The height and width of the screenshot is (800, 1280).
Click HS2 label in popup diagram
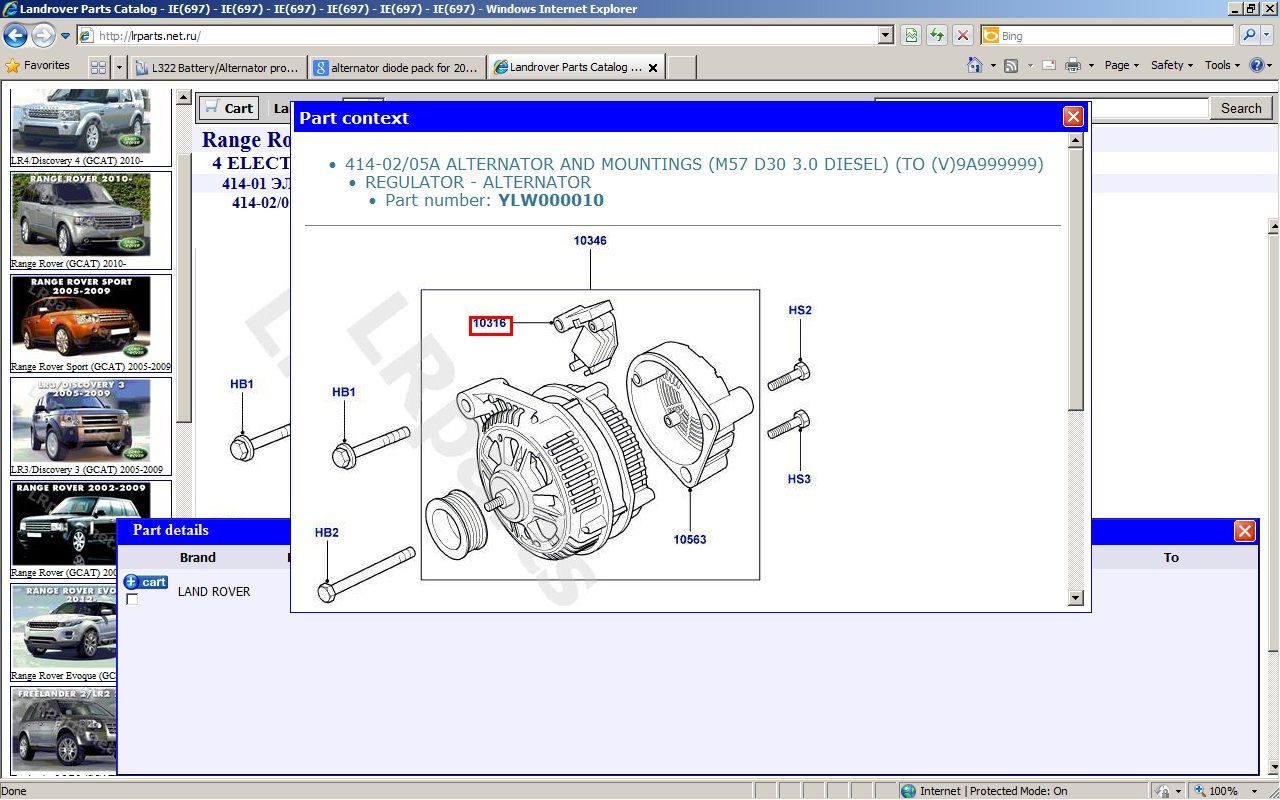click(800, 311)
